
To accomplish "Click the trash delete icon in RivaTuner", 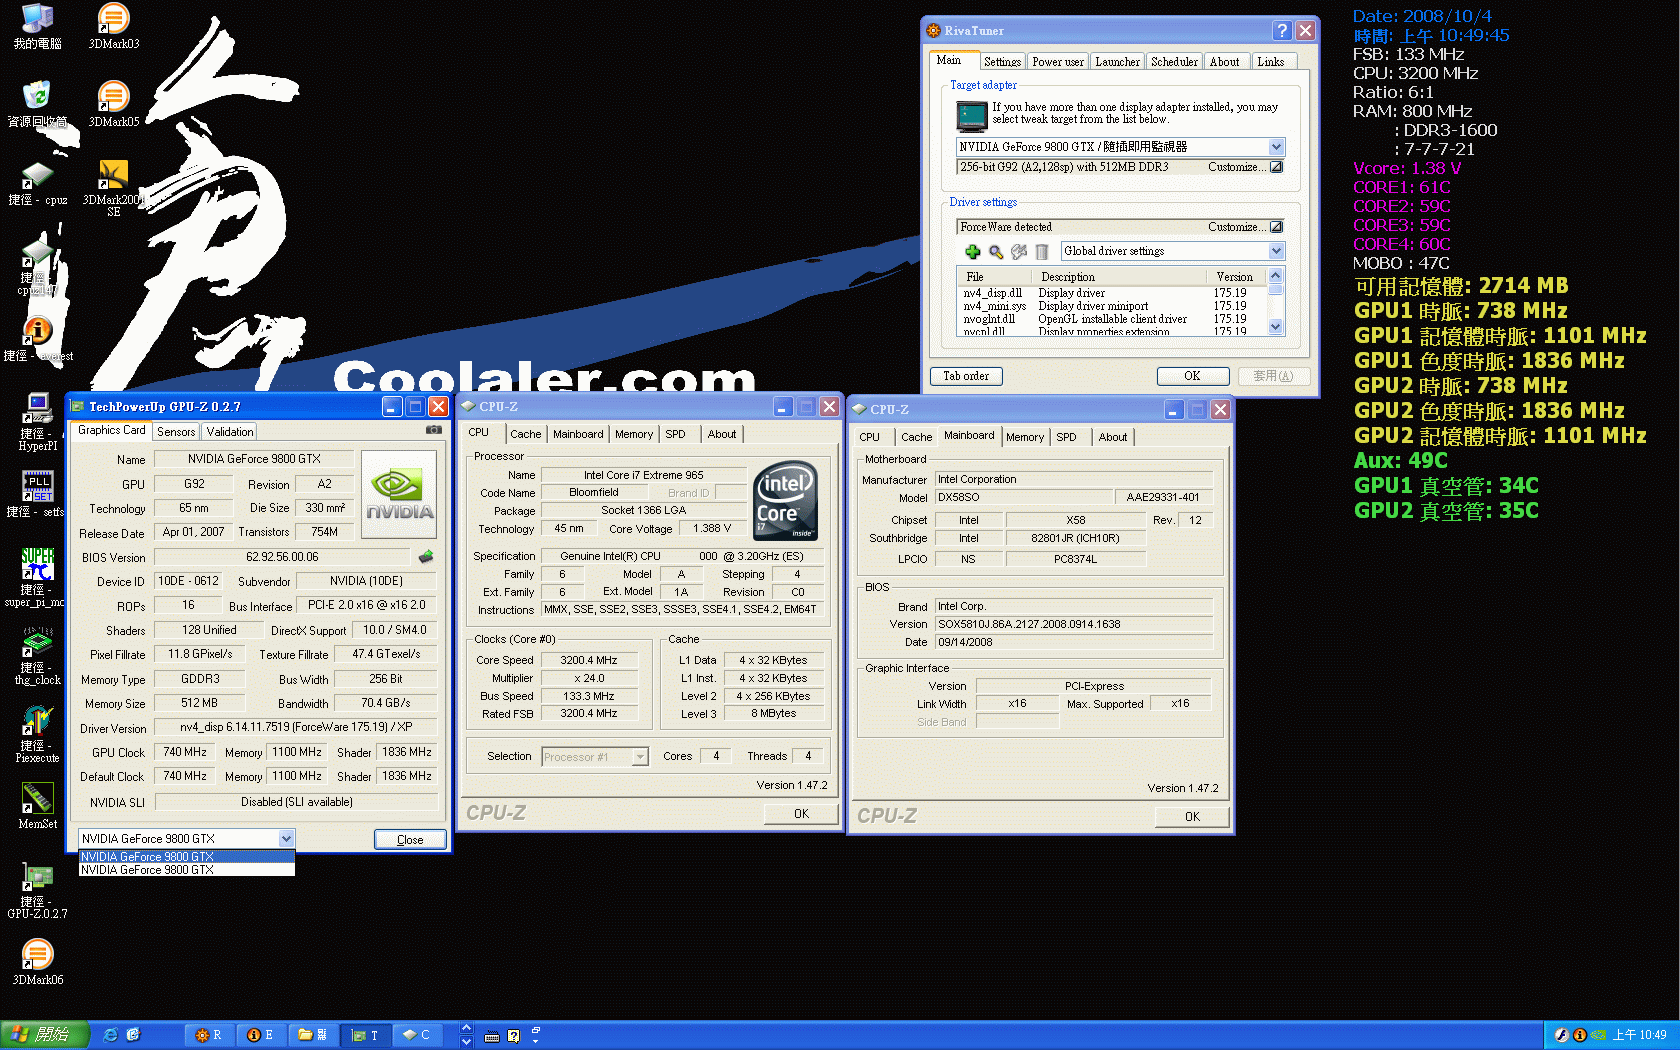I will pyautogui.click(x=1041, y=252).
